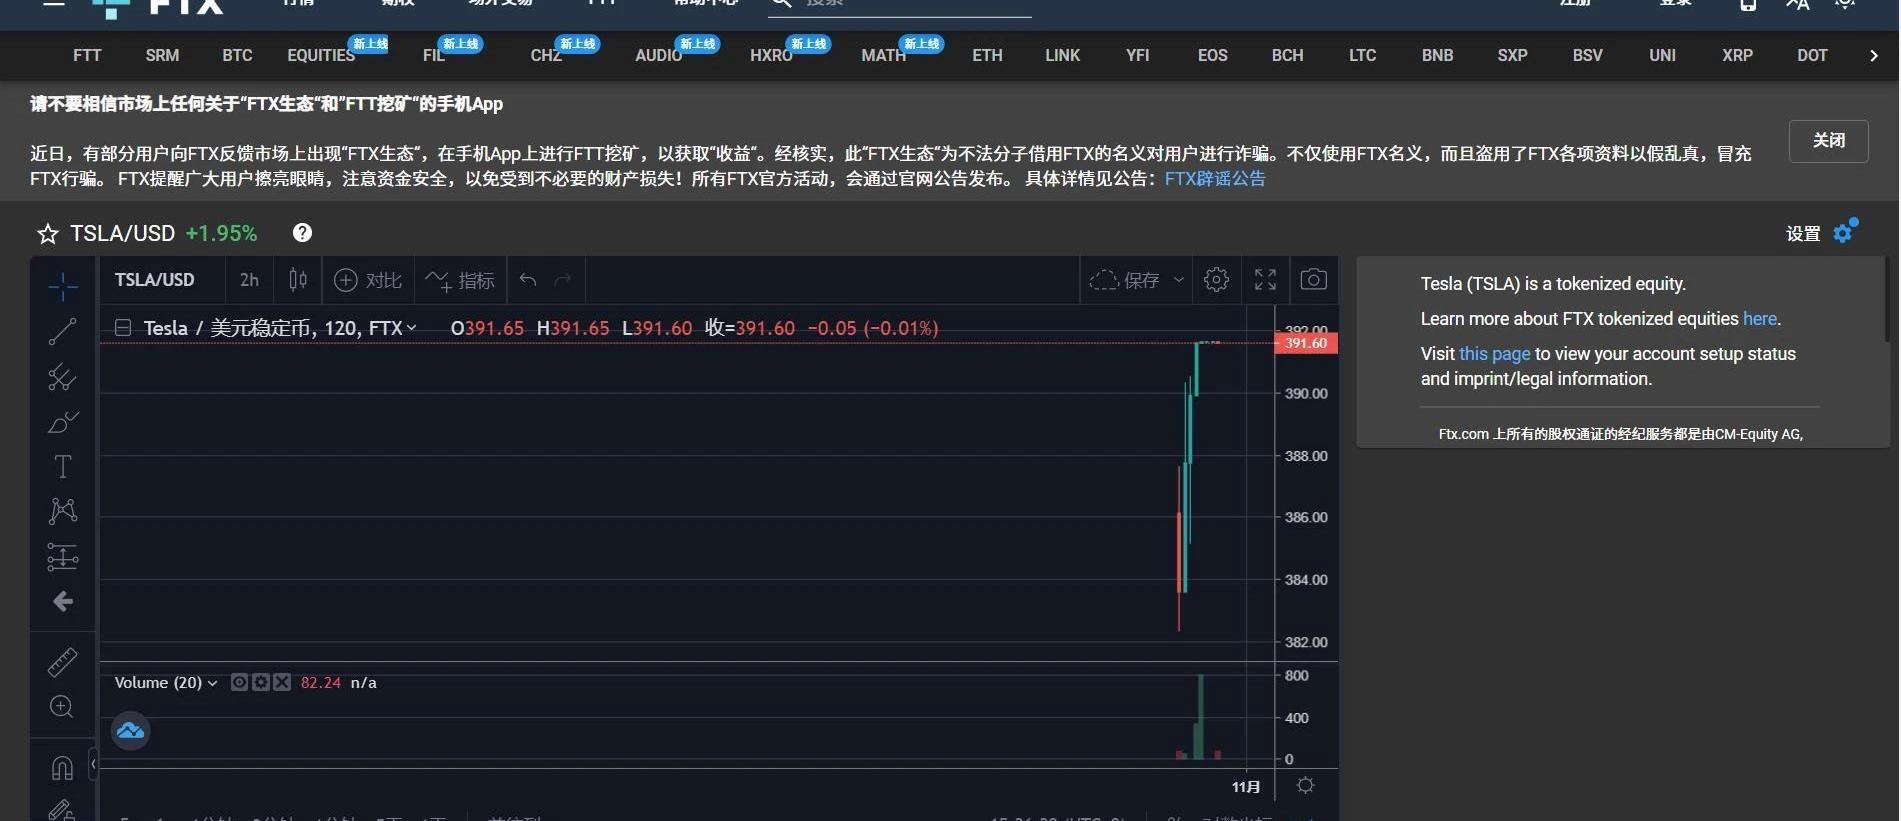1901x821 pixels.
Task: Open the EQUITIES market tab
Action: point(320,56)
